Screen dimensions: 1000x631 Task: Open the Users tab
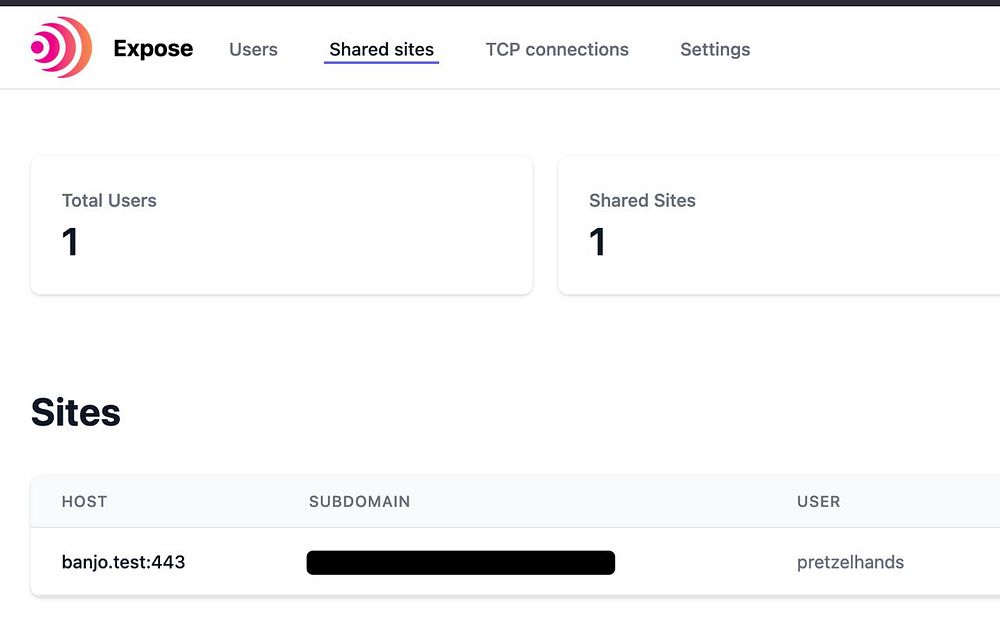point(253,49)
